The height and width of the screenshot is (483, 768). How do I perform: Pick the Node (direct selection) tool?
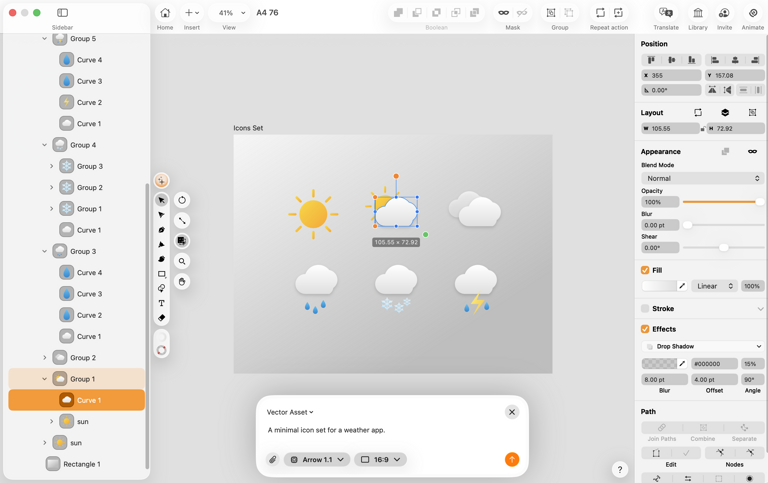pos(162,215)
